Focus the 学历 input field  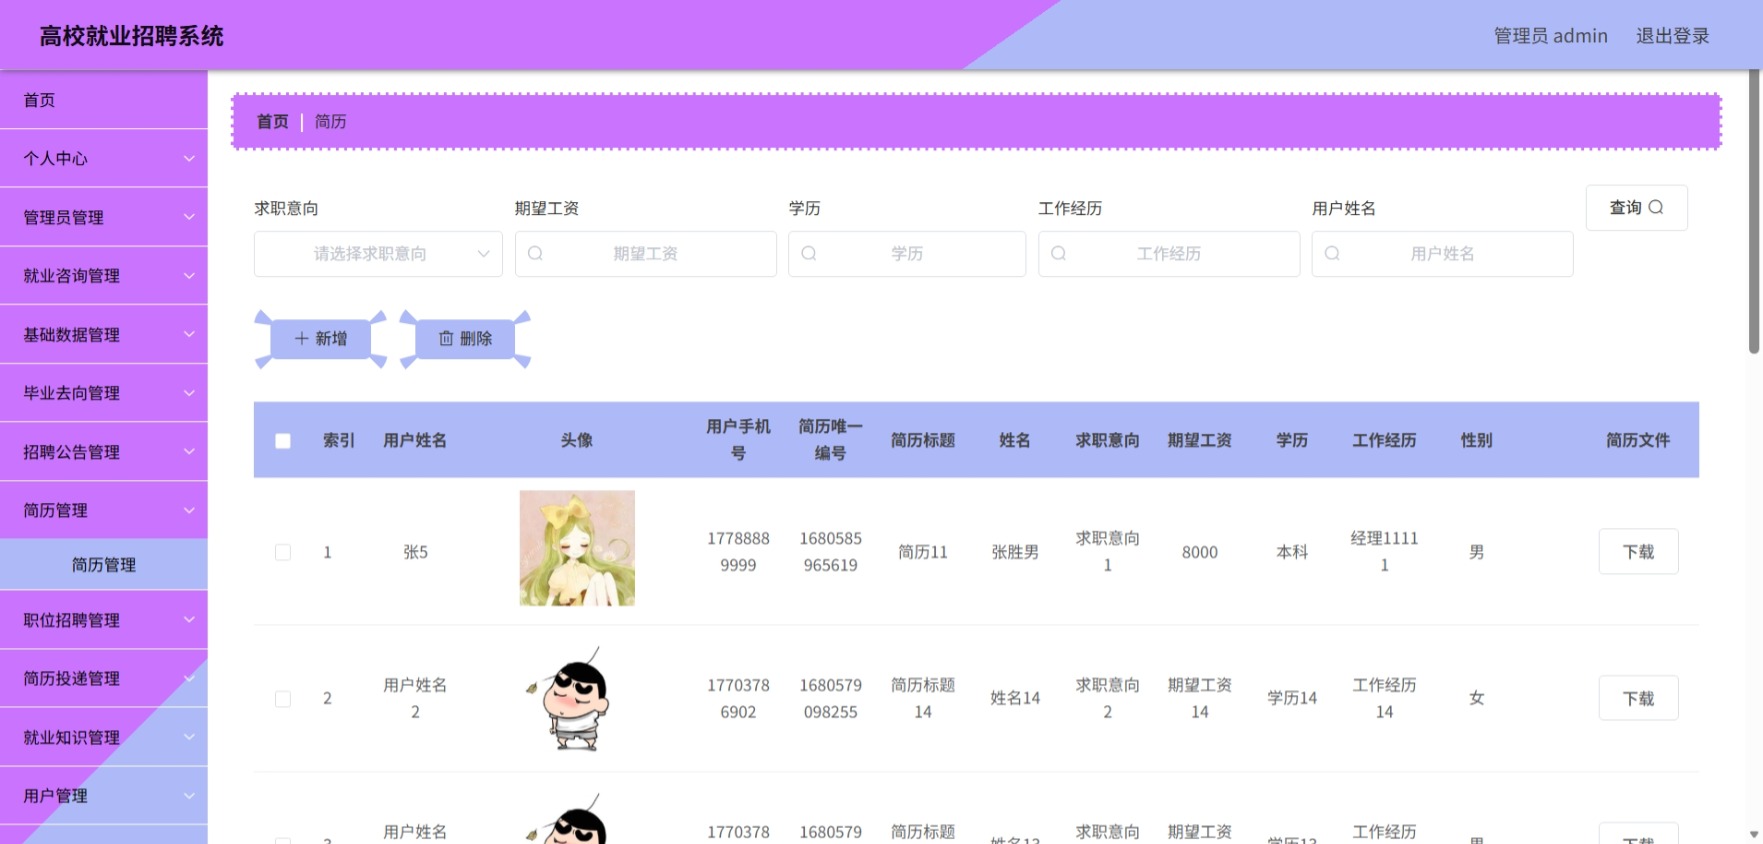(x=907, y=254)
